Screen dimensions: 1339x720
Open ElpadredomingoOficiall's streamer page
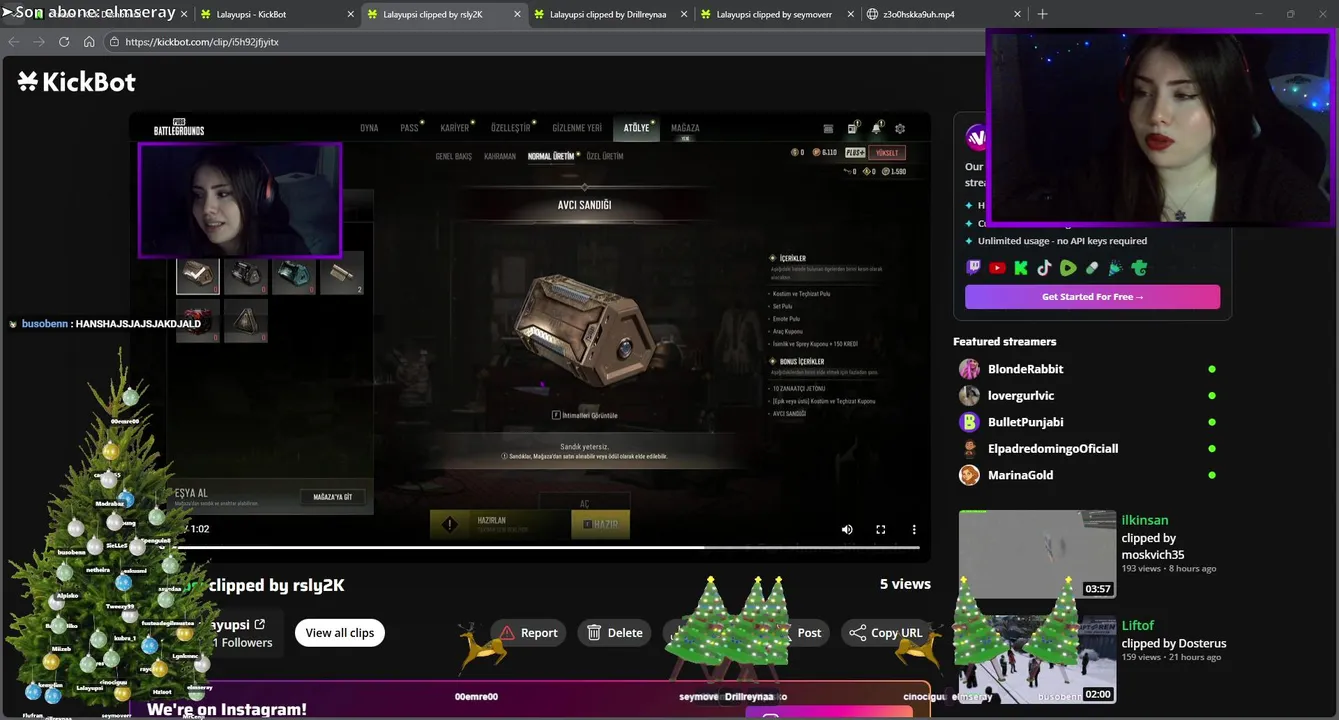(1053, 449)
